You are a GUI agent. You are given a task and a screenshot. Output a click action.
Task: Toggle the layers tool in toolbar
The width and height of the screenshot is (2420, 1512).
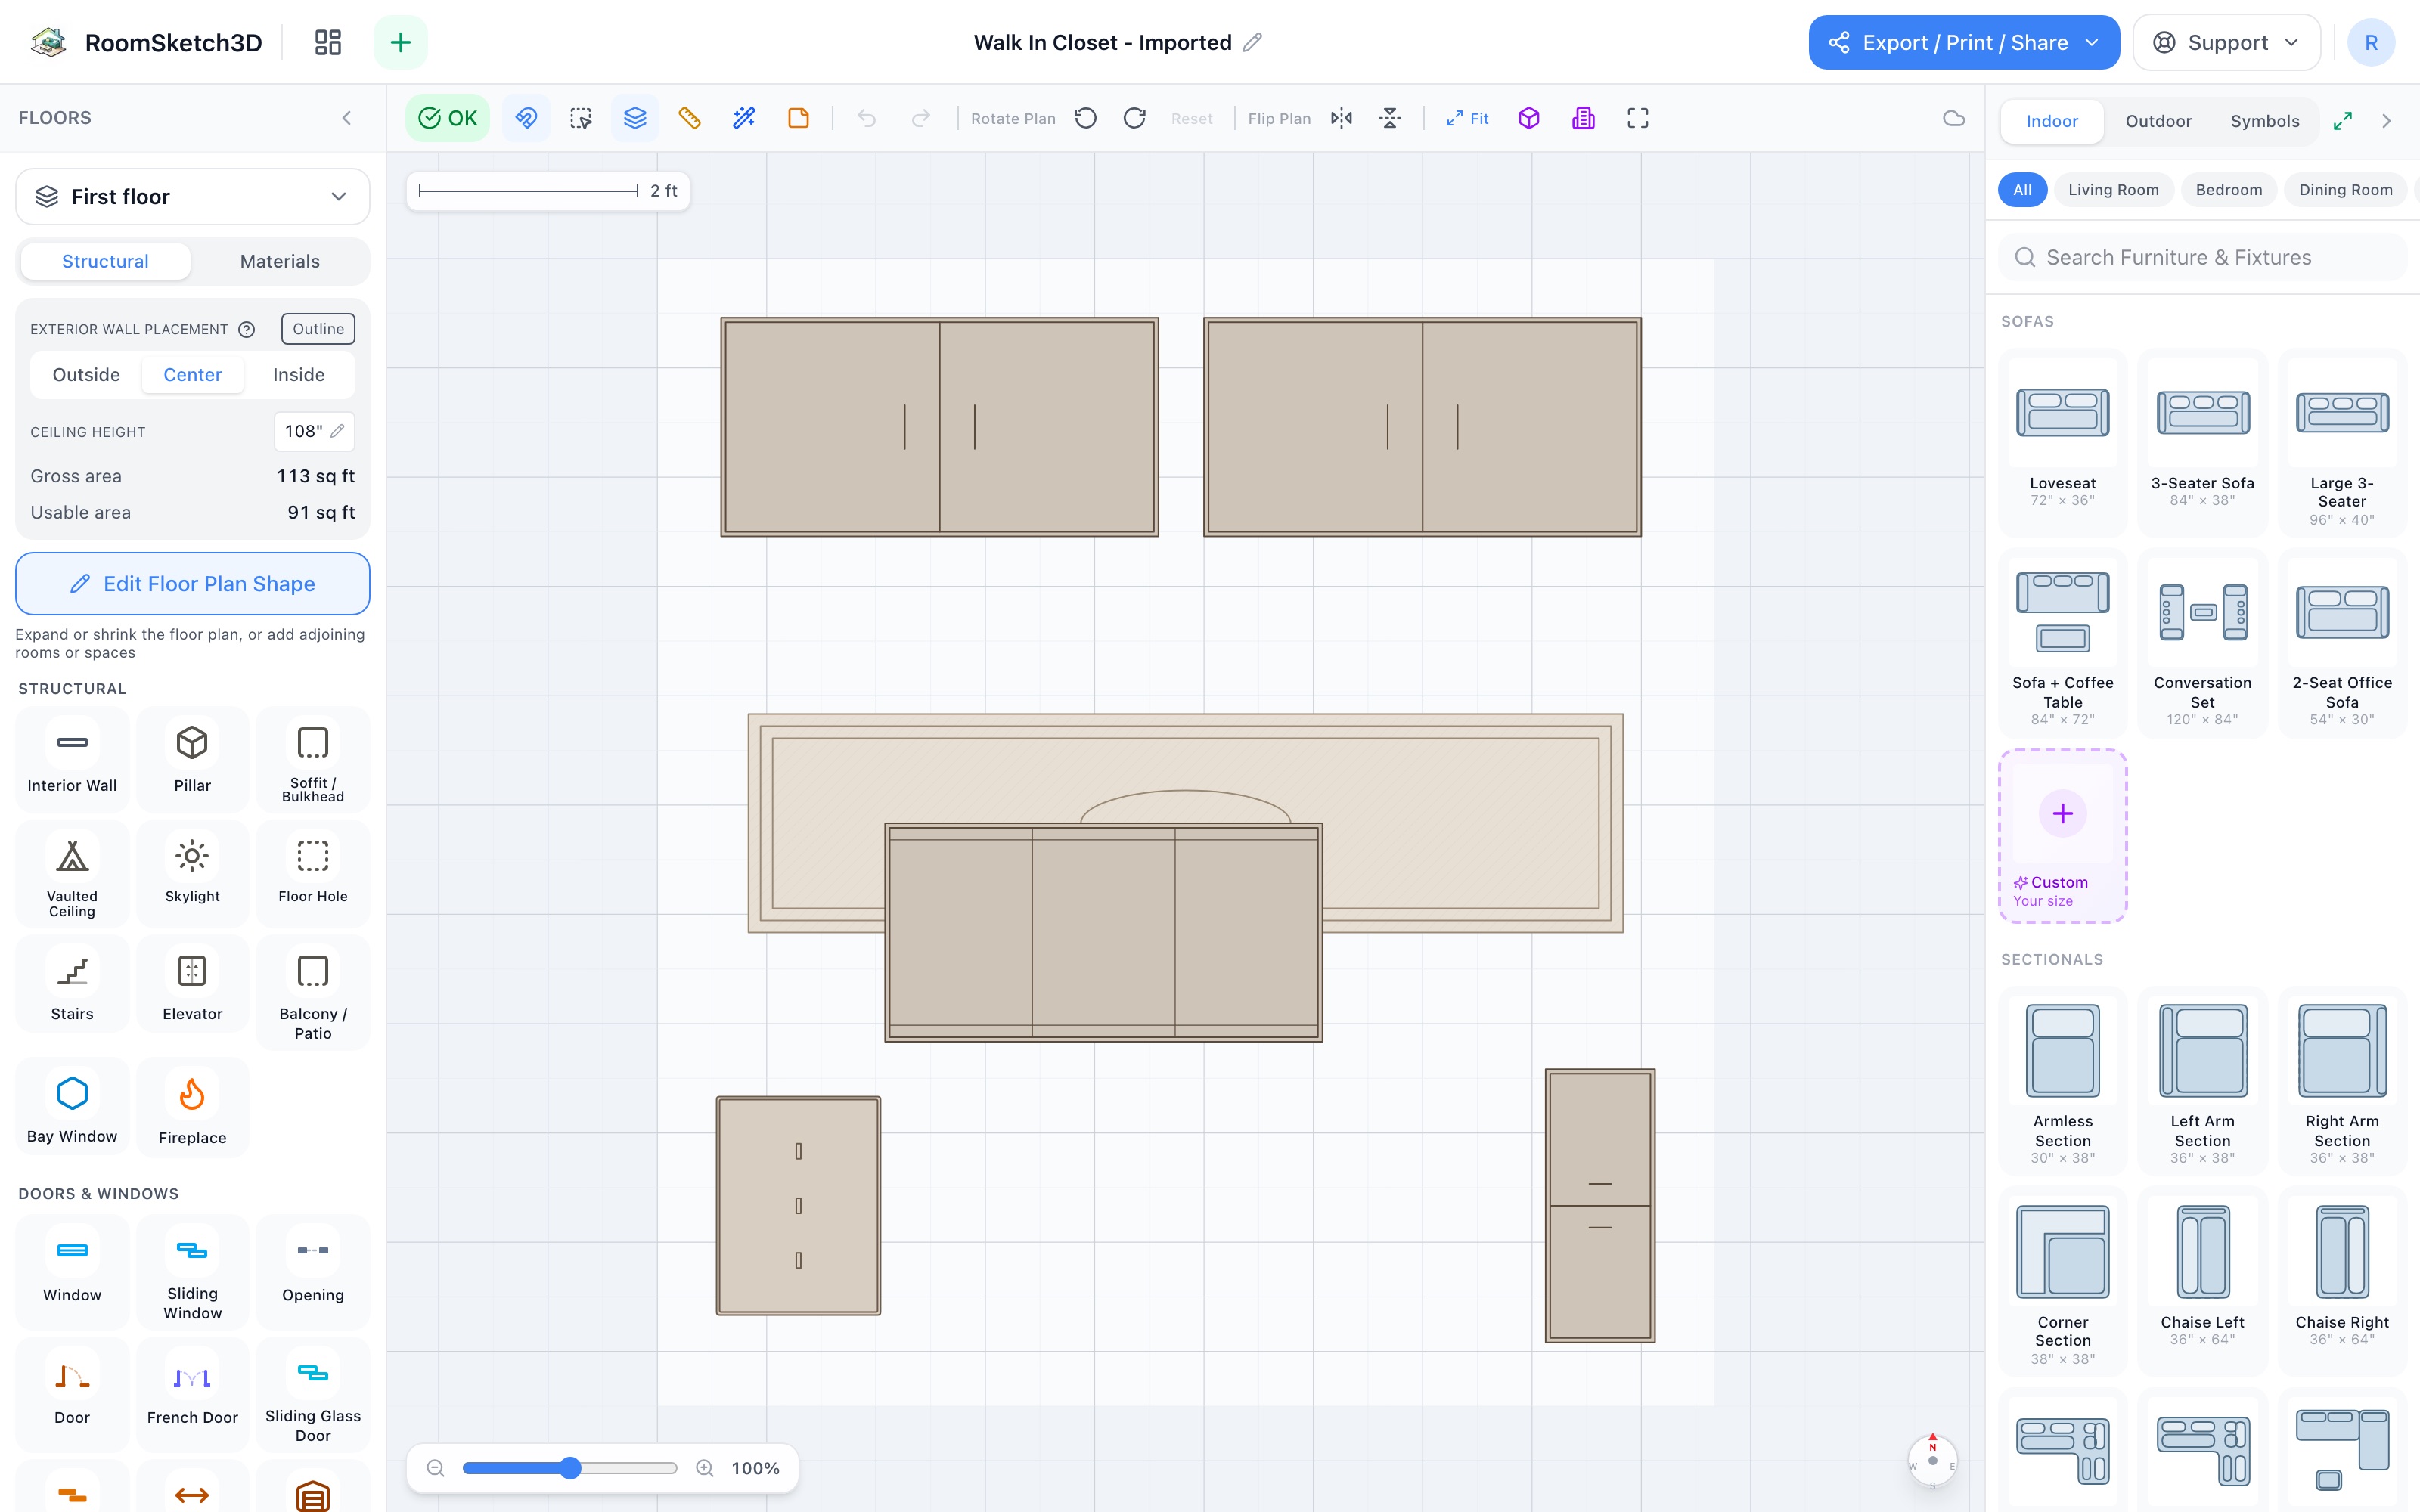[635, 118]
